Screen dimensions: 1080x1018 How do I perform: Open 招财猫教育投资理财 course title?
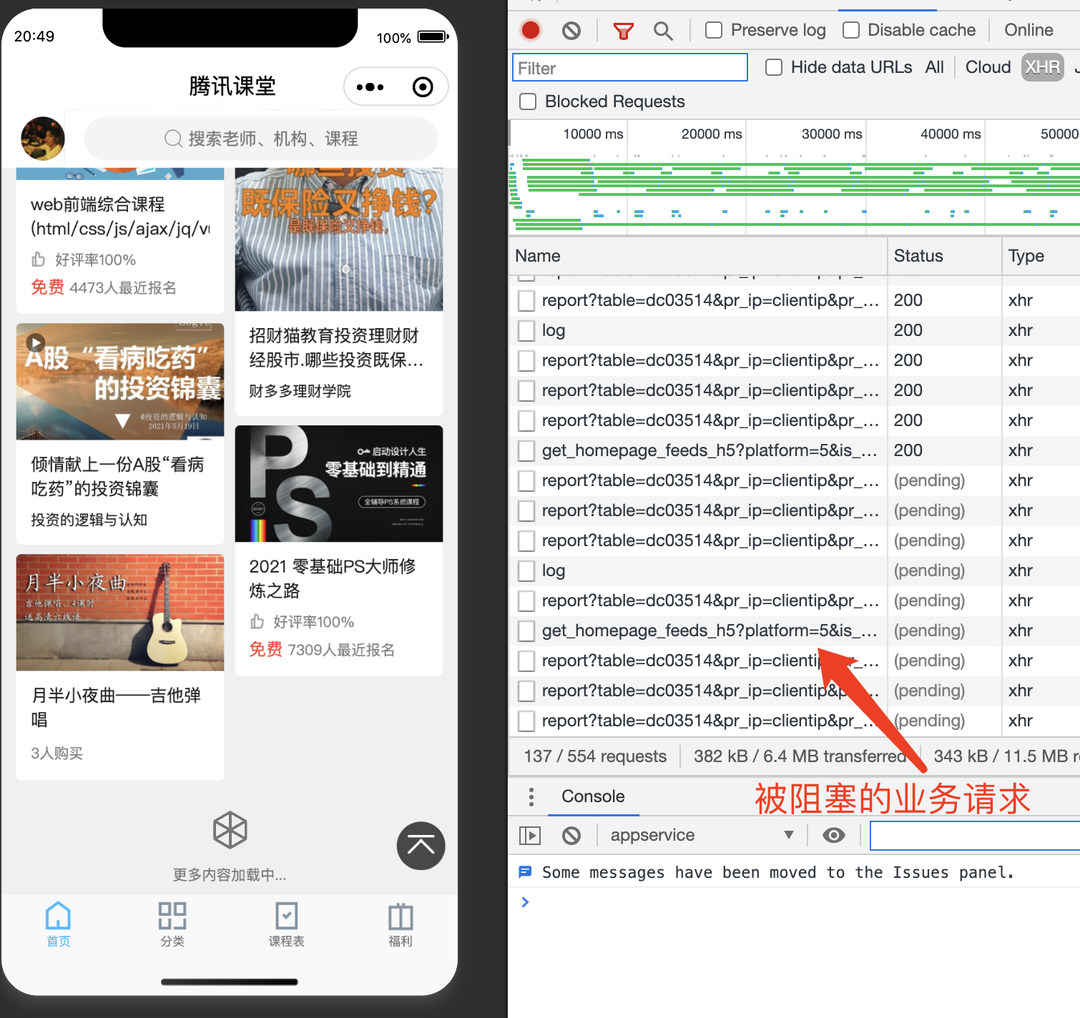click(335, 348)
